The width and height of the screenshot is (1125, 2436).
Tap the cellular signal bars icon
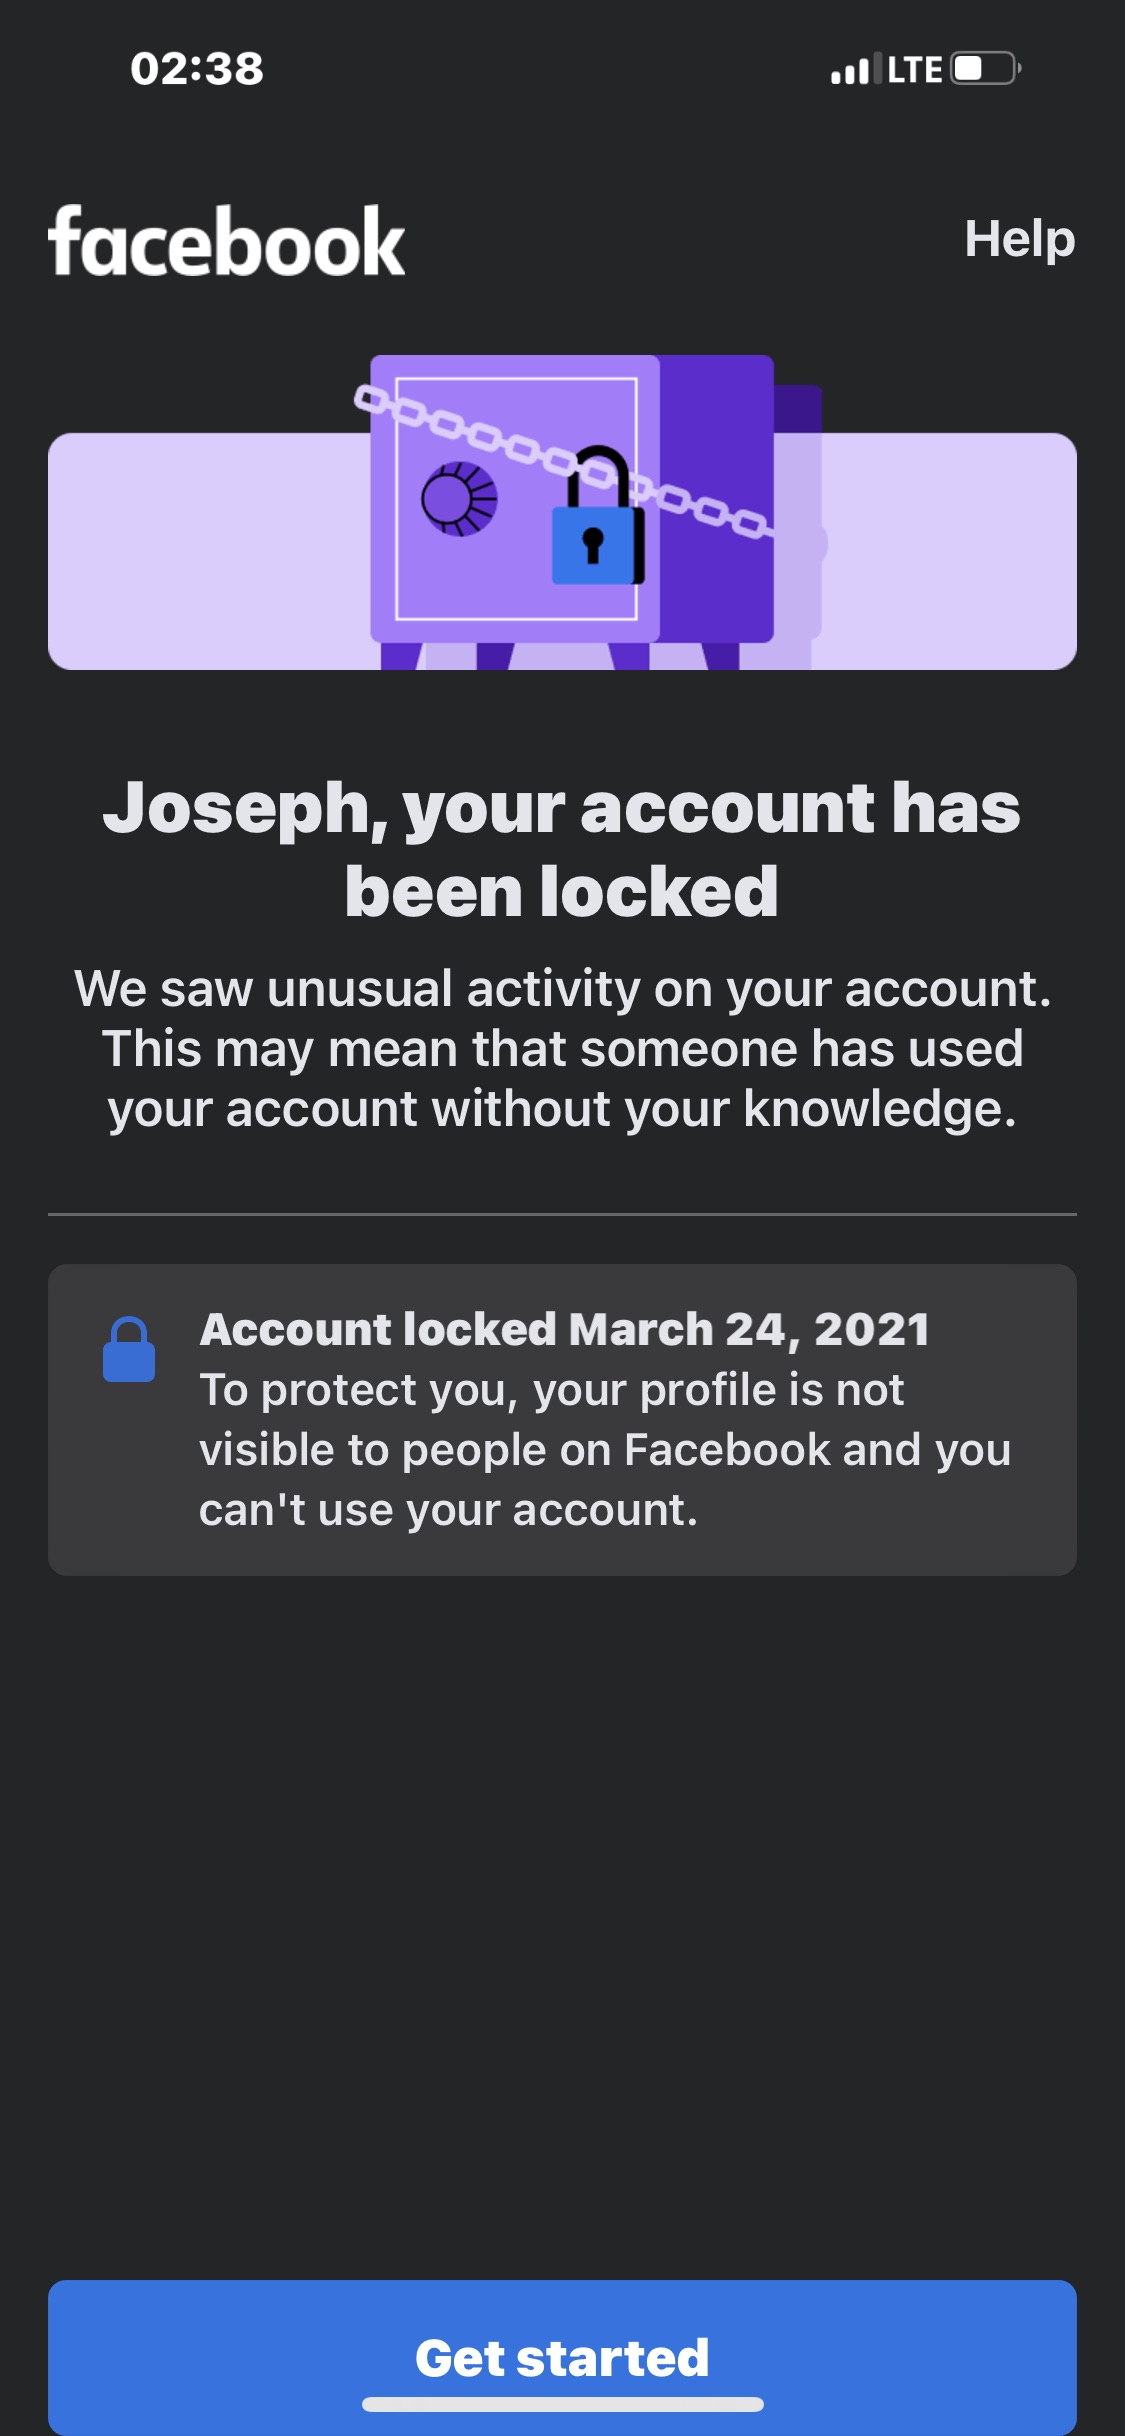[850, 70]
